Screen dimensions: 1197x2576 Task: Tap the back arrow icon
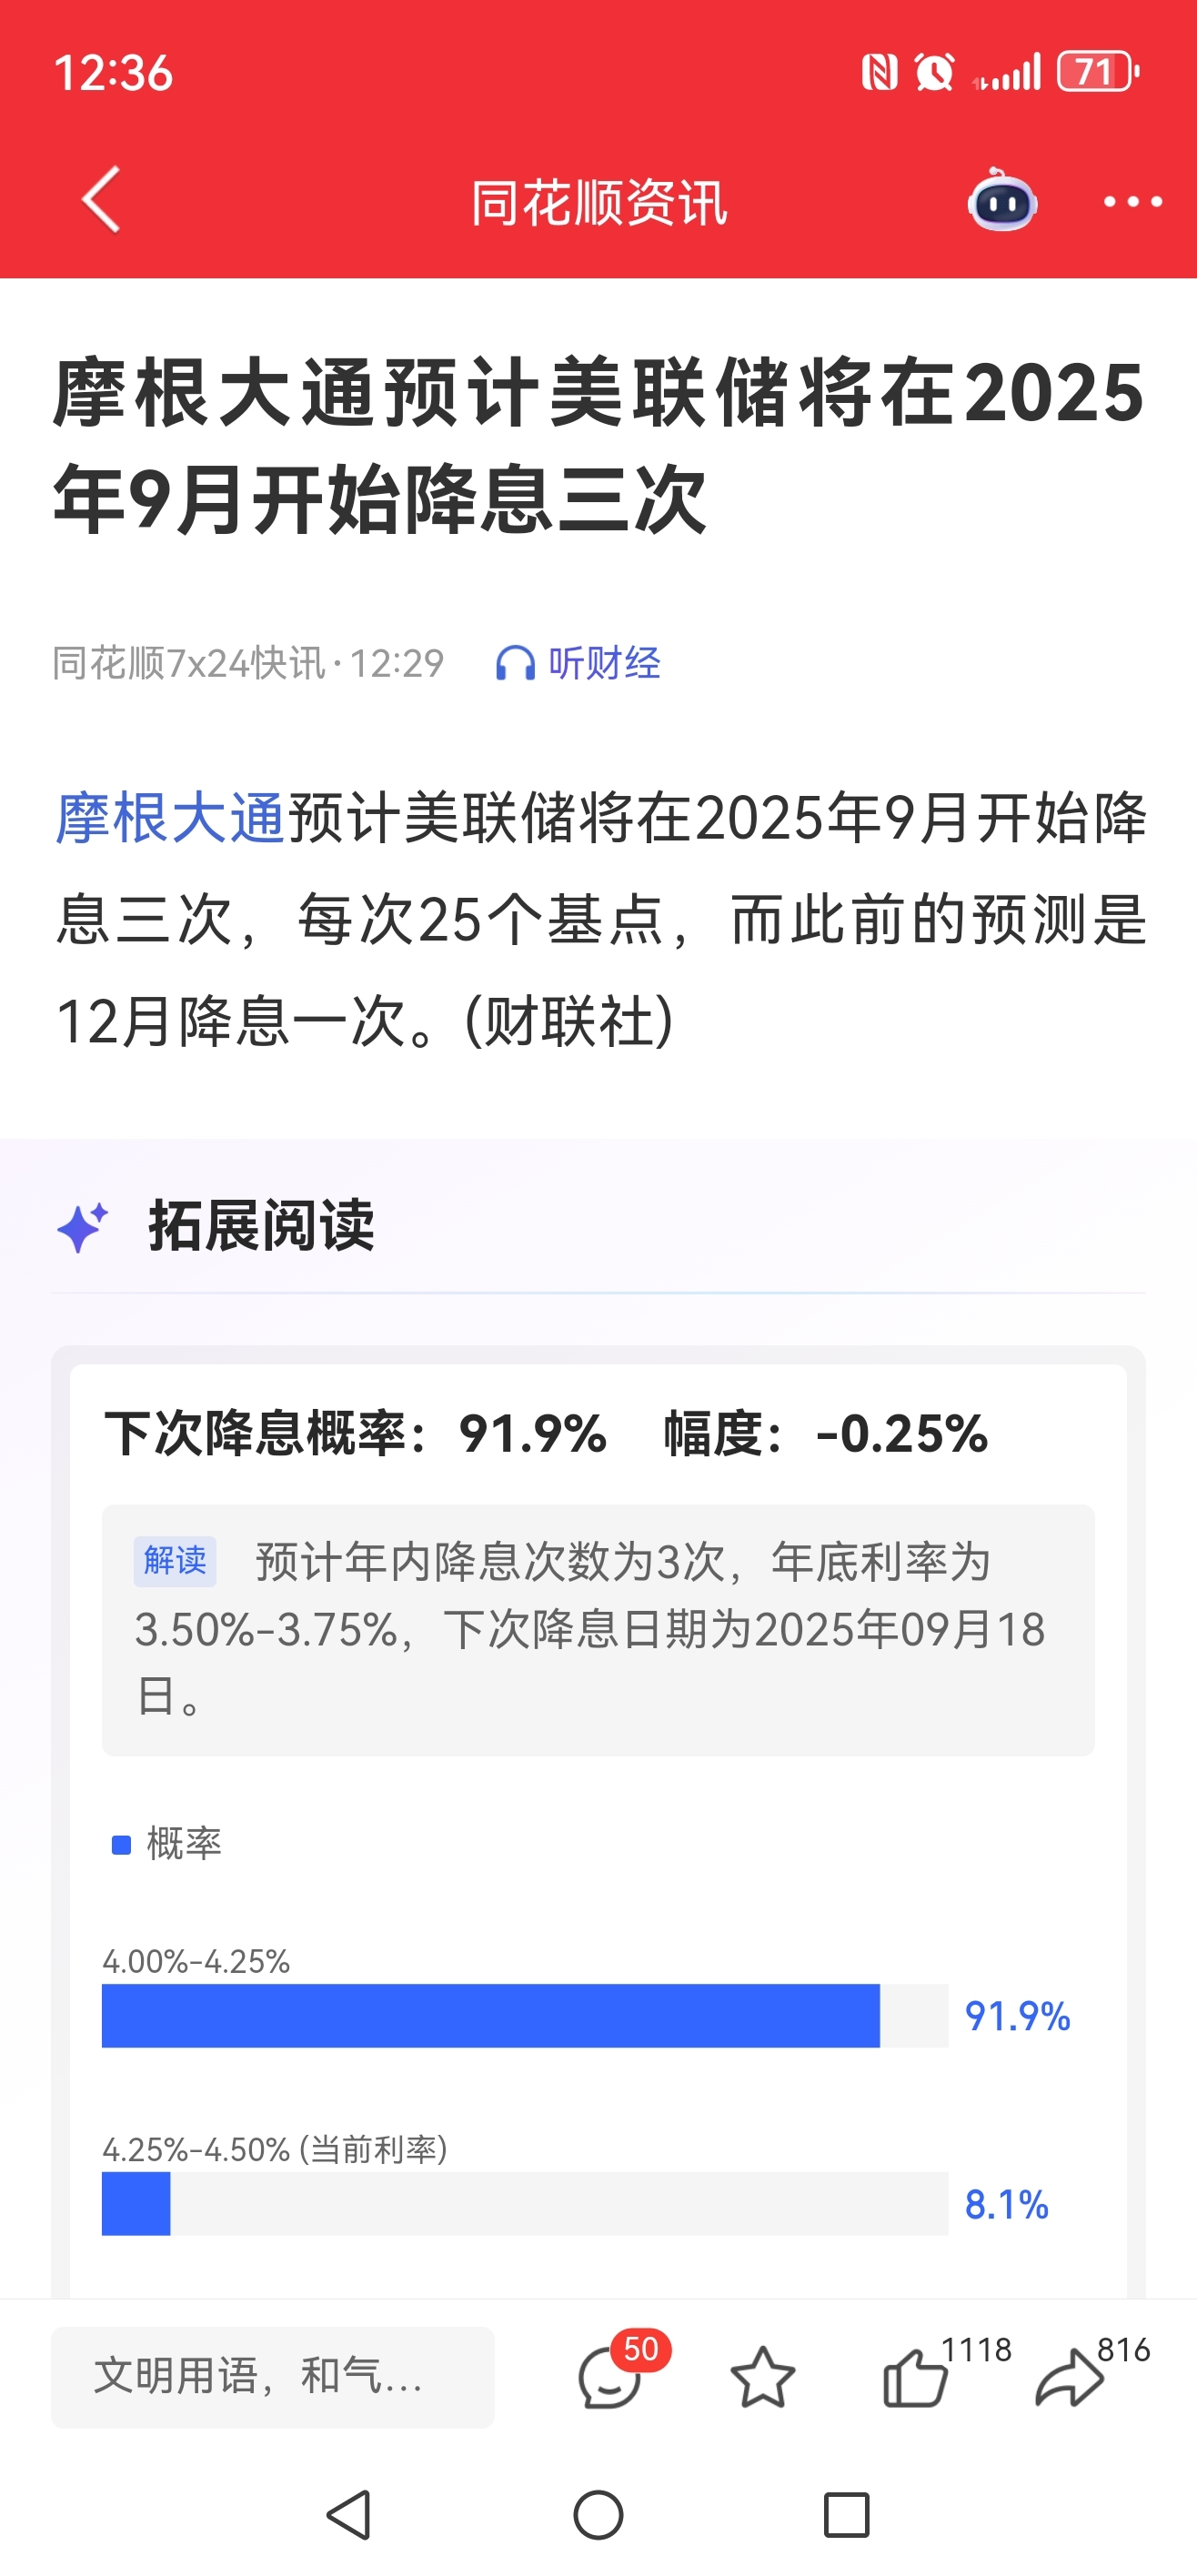(101, 200)
